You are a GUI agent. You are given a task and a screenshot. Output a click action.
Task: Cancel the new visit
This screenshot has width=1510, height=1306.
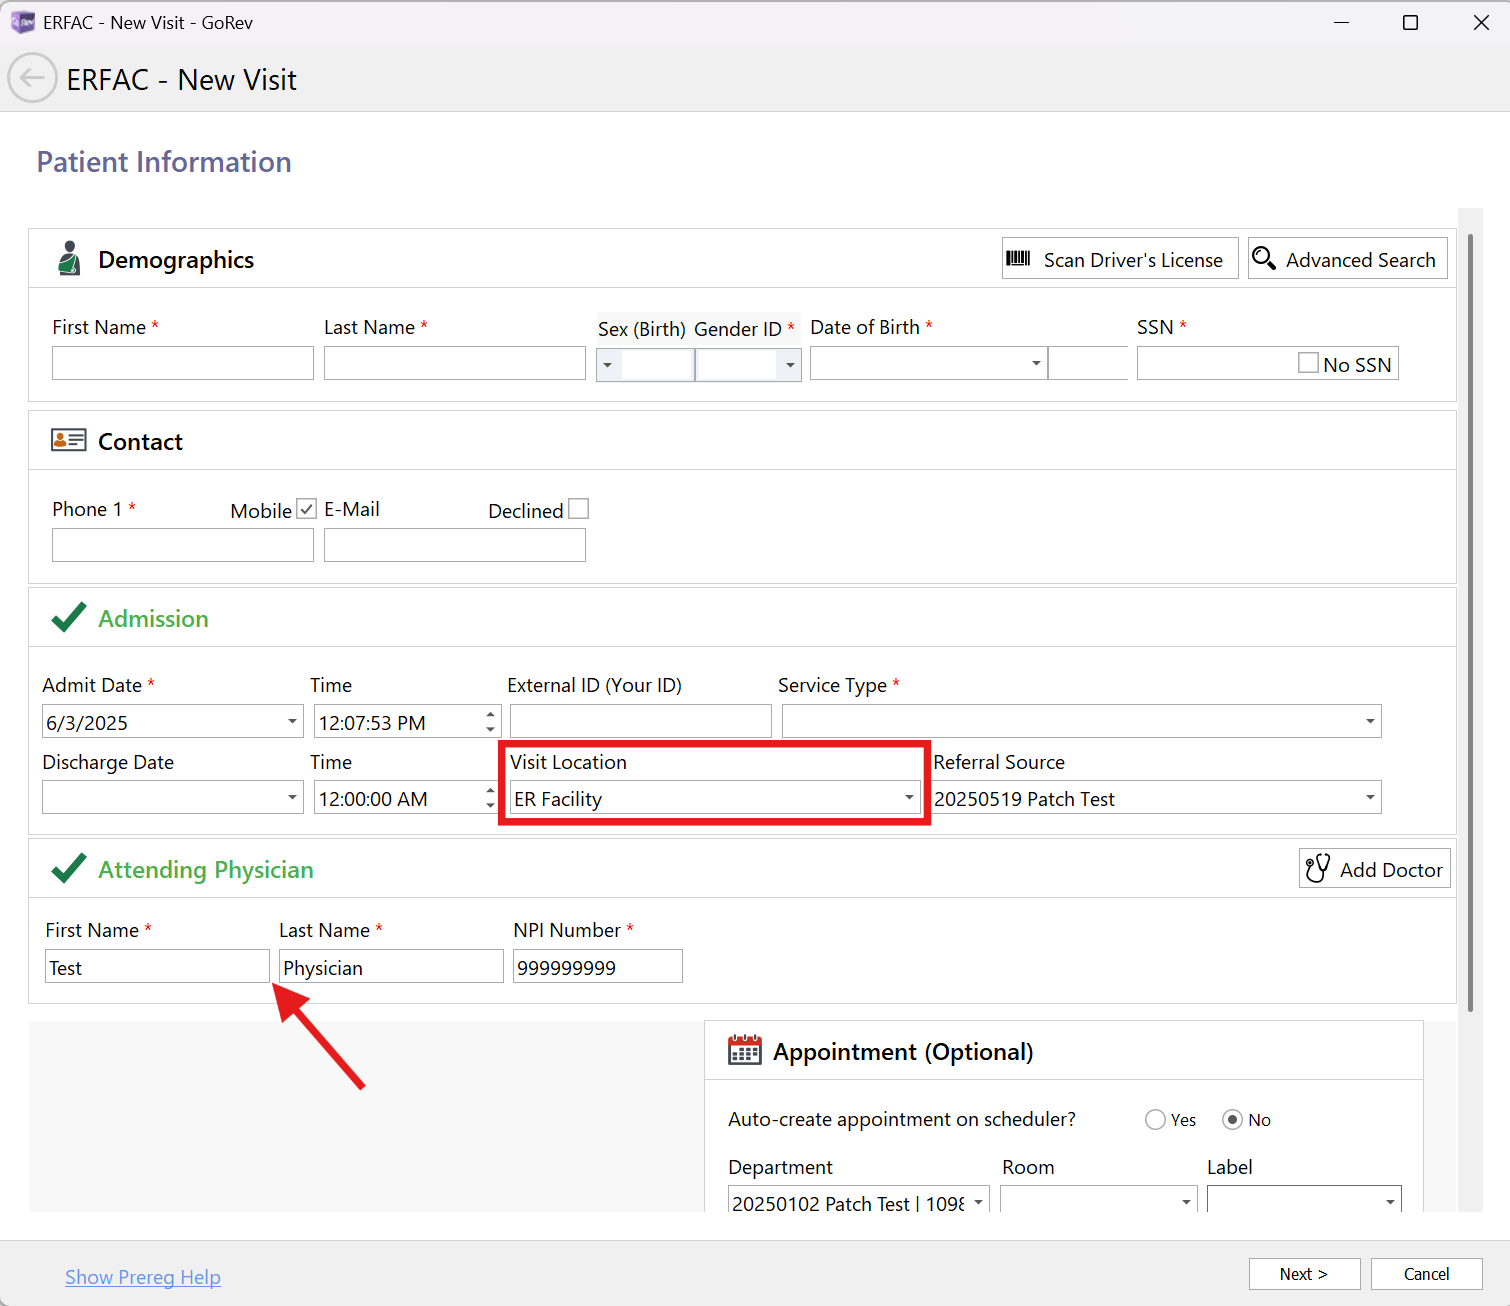click(x=1426, y=1274)
